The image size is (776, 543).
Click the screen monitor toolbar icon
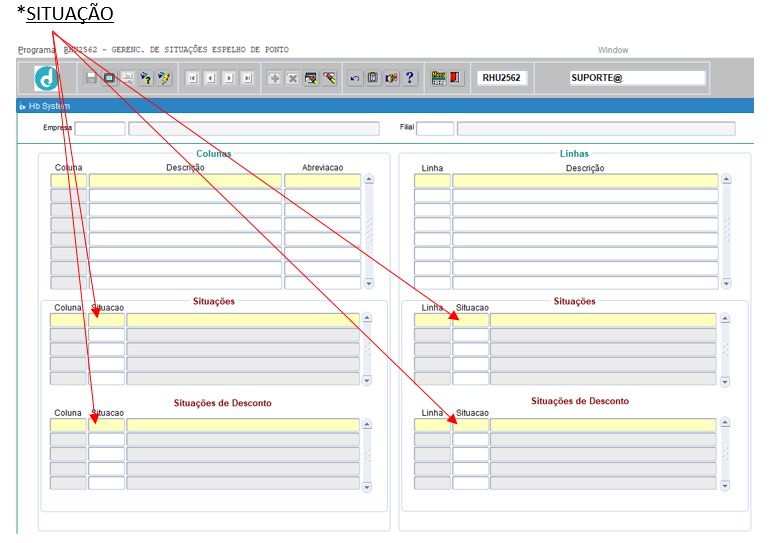109,78
